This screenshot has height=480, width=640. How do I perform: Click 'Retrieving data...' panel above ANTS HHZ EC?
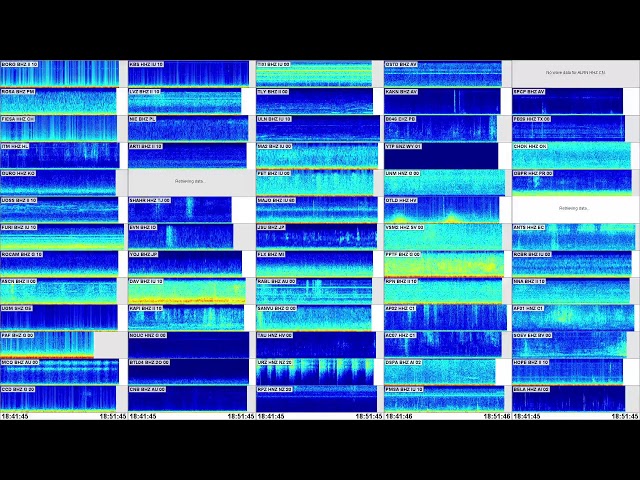[x=574, y=209]
